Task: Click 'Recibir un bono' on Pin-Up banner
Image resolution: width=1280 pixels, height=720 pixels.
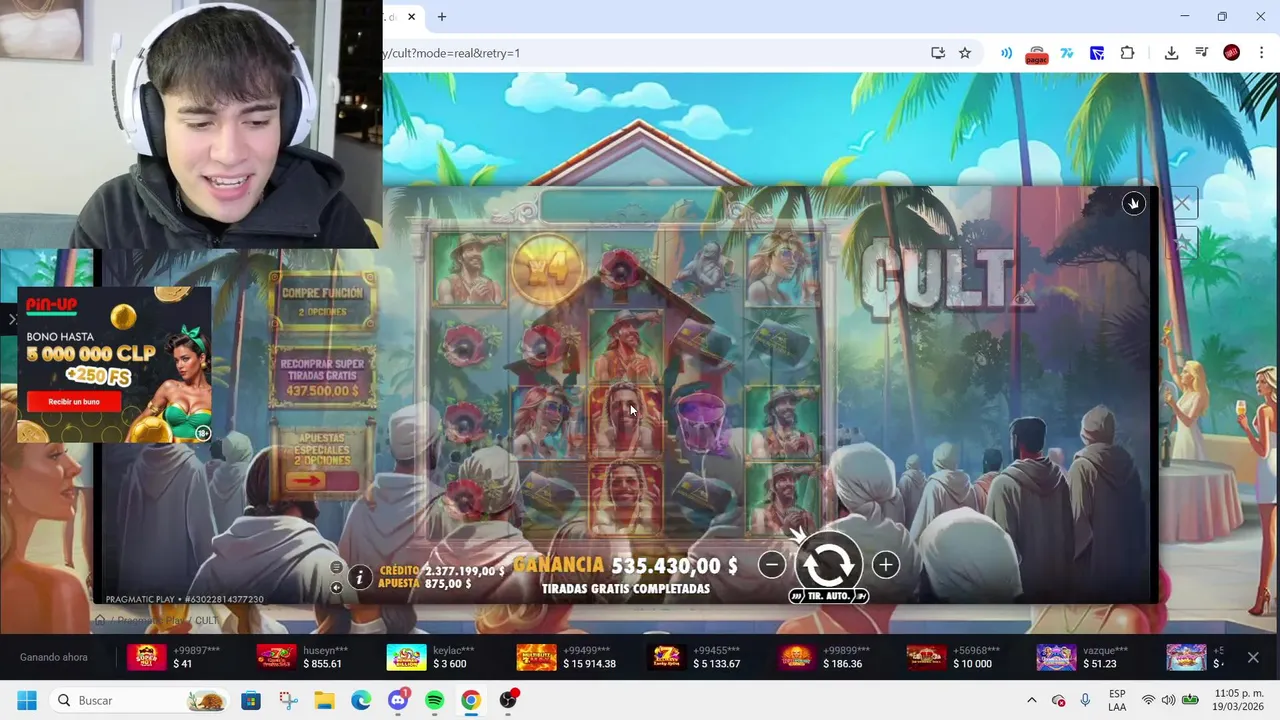Action: tap(74, 401)
